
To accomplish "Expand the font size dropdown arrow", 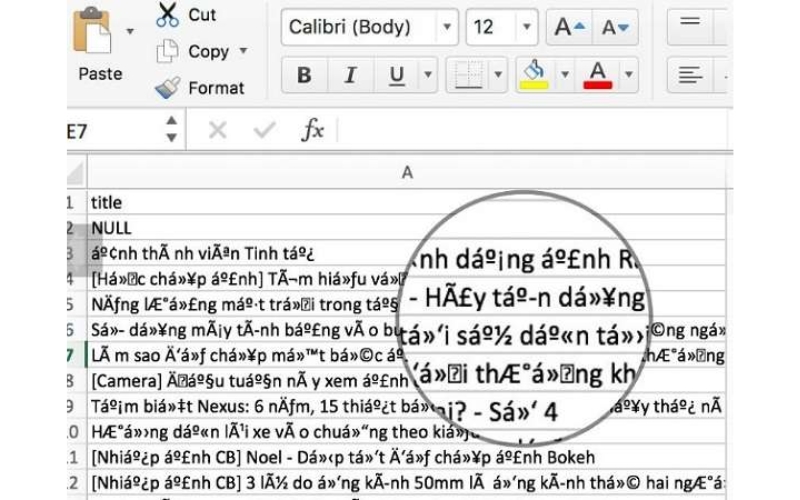I will 527,27.
